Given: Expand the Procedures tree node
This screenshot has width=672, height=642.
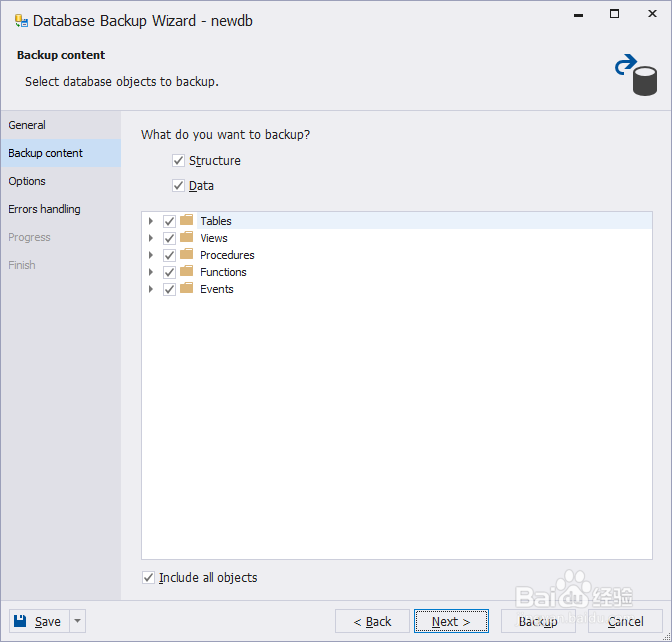Looking at the screenshot, I should [x=150, y=255].
